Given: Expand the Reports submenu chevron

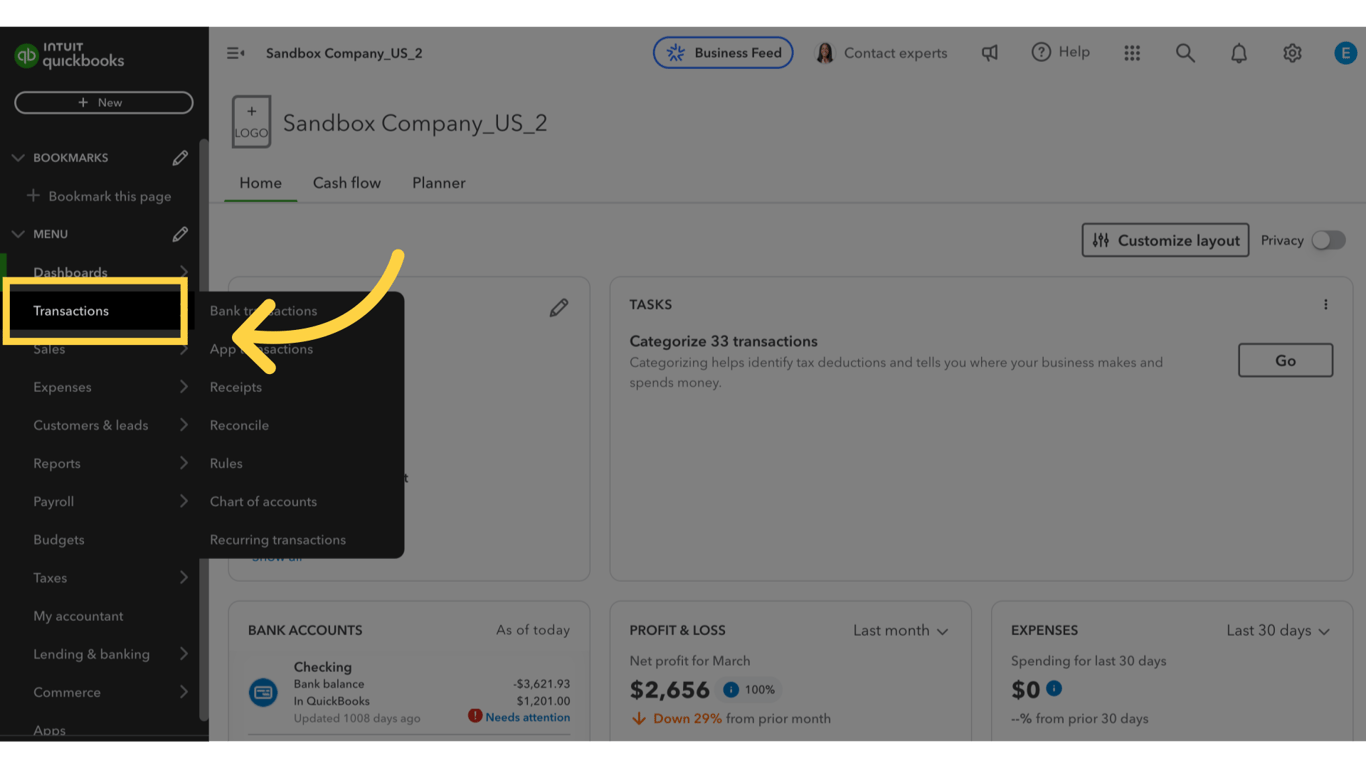Looking at the screenshot, I should pos(184,463).
